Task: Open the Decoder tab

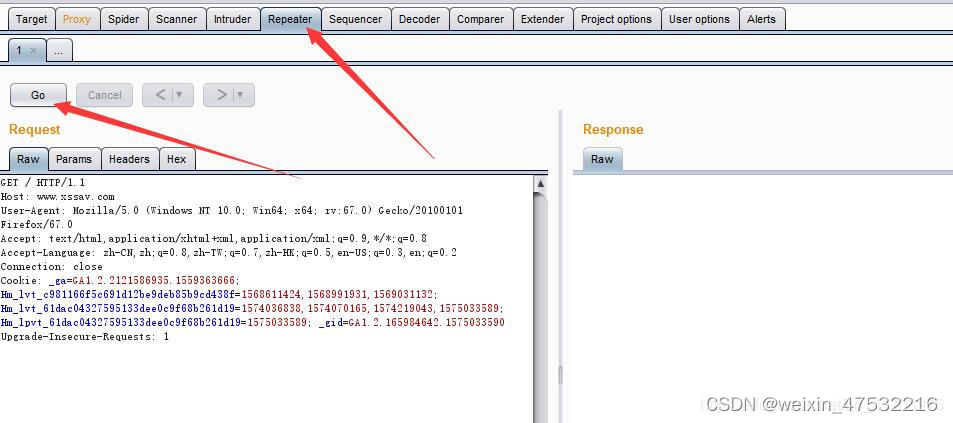Action: (419, 19)
